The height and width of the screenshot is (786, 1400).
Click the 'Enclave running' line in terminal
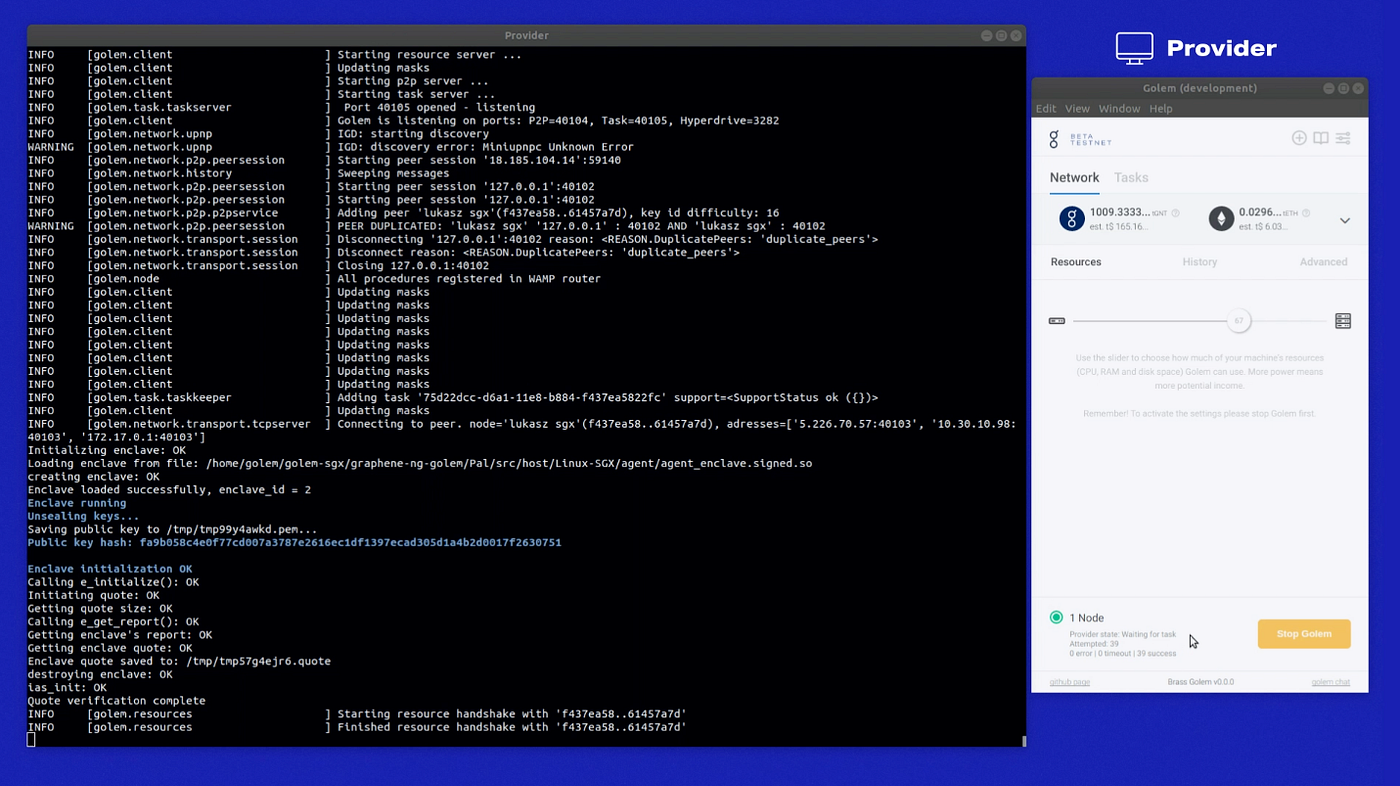click(x=77, y=503)
